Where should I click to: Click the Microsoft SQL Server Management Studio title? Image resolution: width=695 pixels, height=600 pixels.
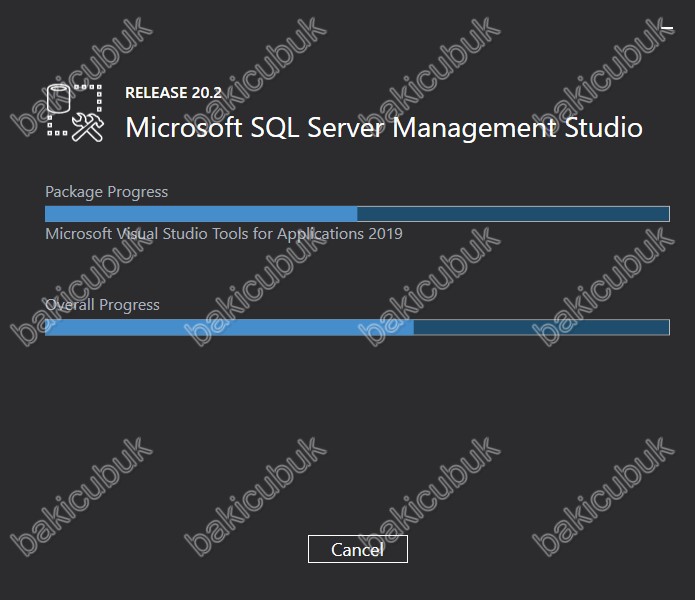pyautogui.click(x=384, y=128)
